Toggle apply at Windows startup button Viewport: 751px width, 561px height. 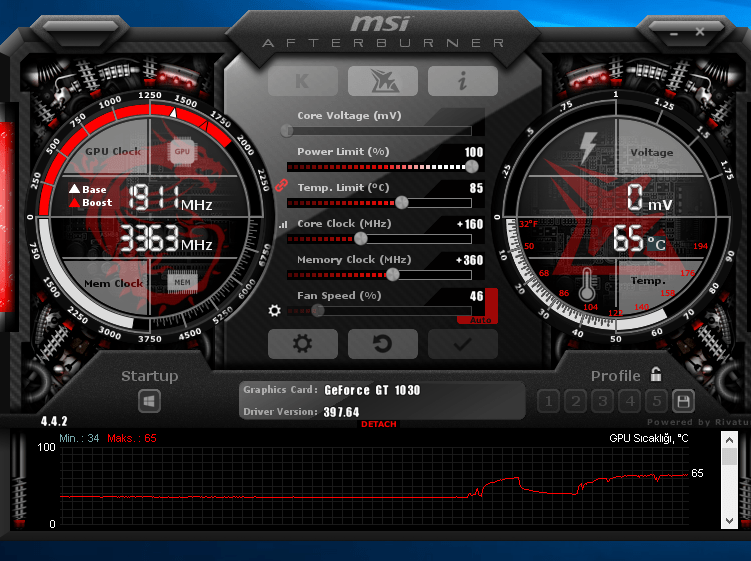click(x=149, y=401)
